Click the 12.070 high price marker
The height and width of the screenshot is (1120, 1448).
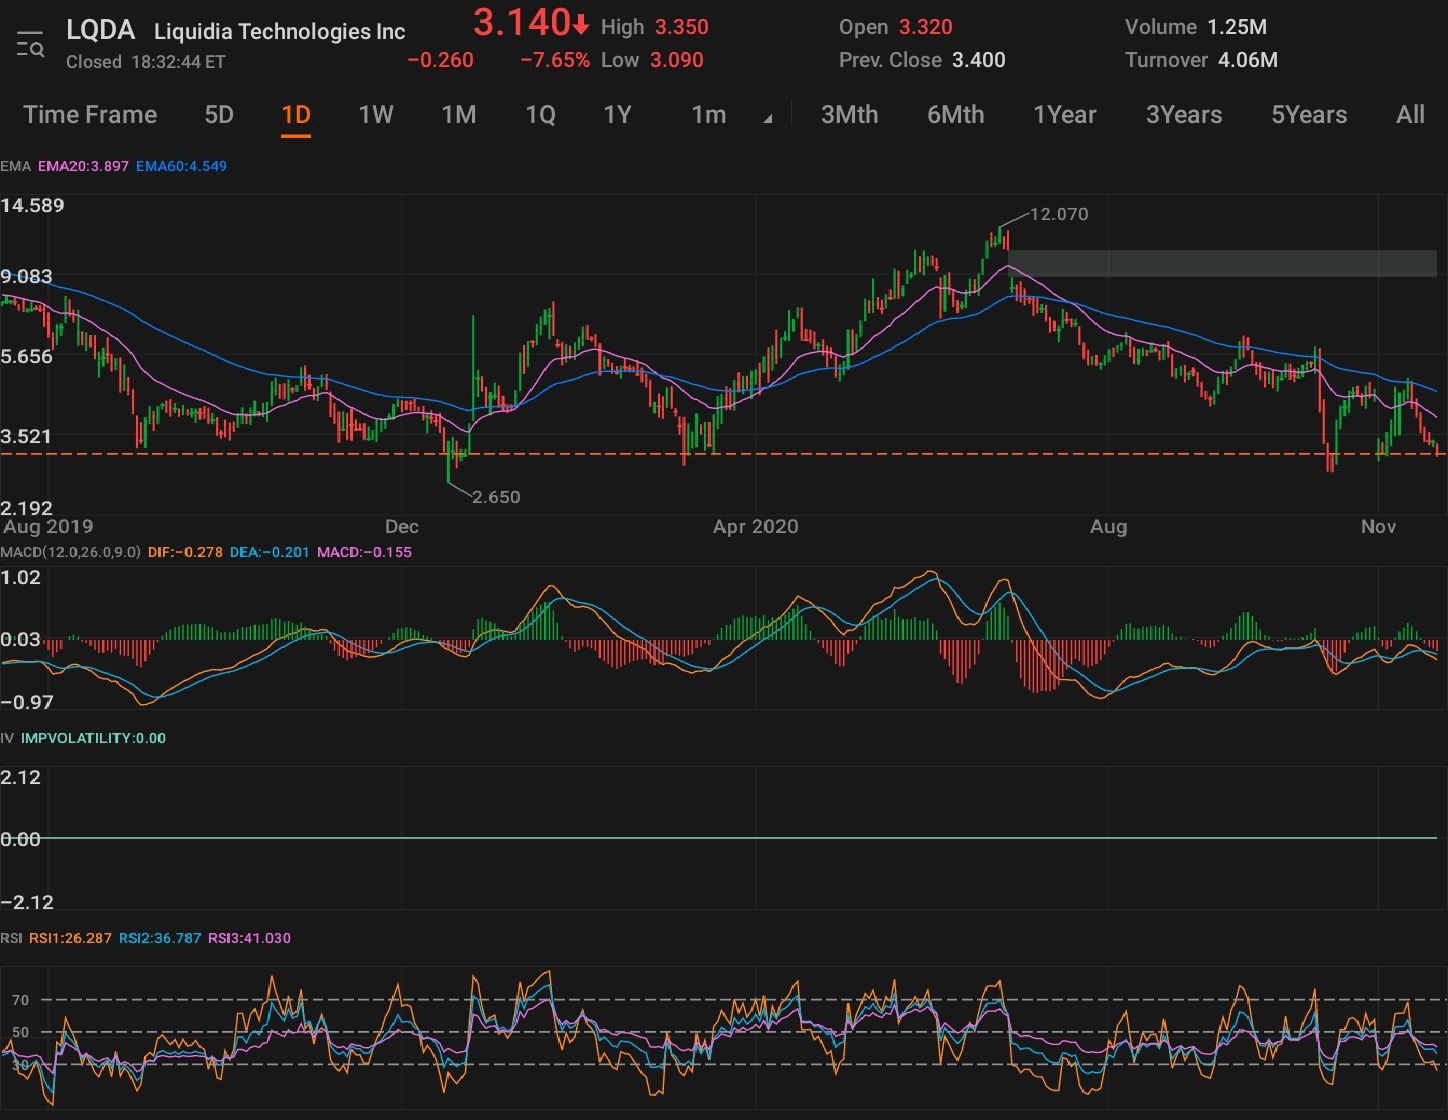point(1059,214)
